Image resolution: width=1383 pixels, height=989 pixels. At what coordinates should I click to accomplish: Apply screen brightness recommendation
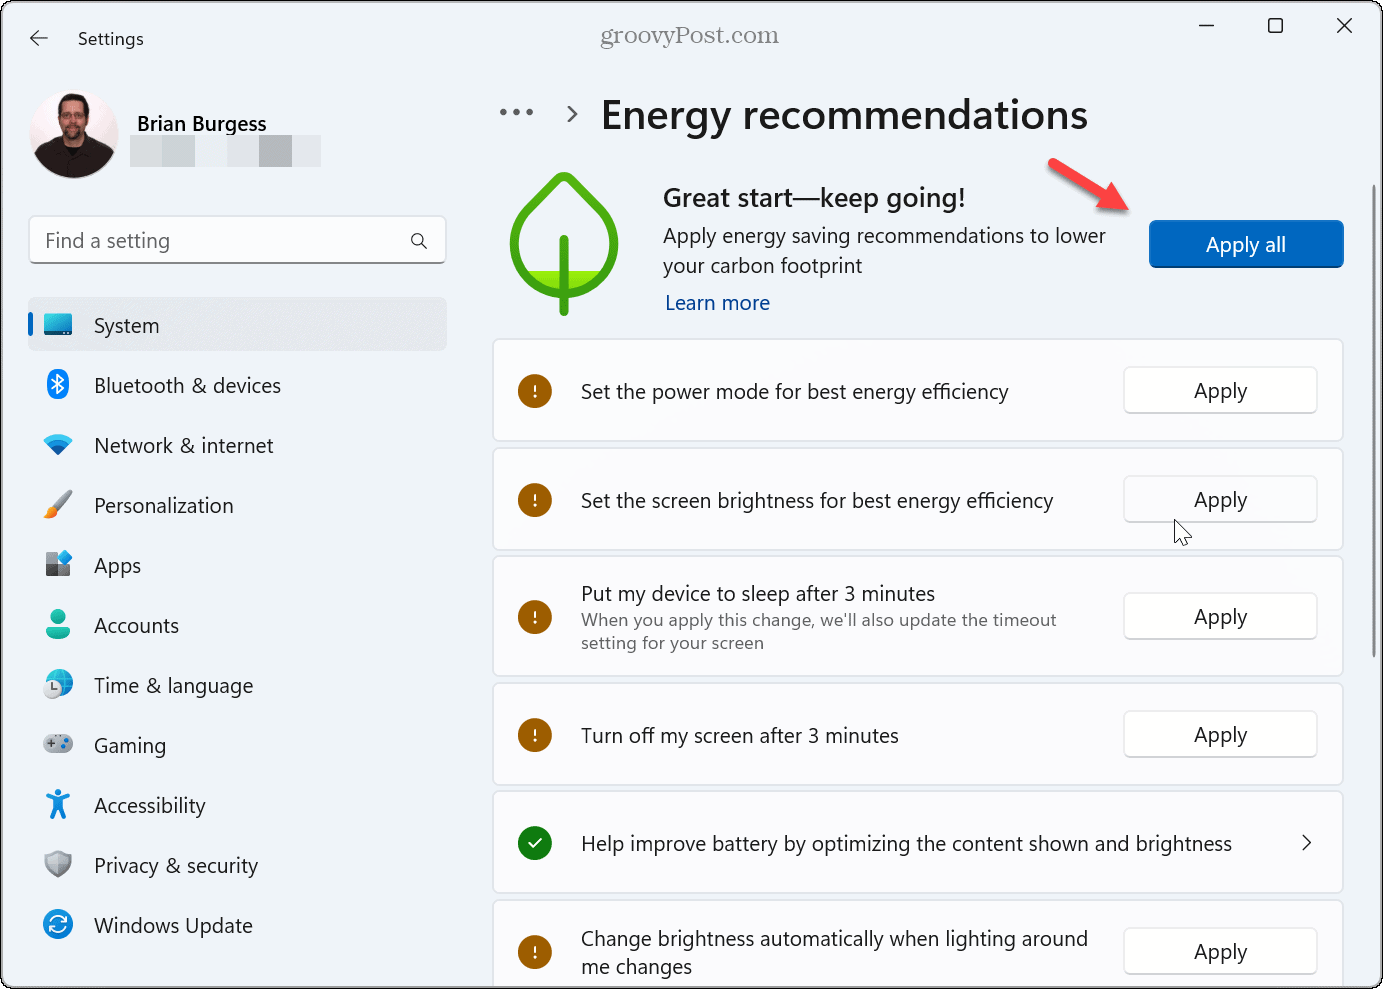[1220, 499]
